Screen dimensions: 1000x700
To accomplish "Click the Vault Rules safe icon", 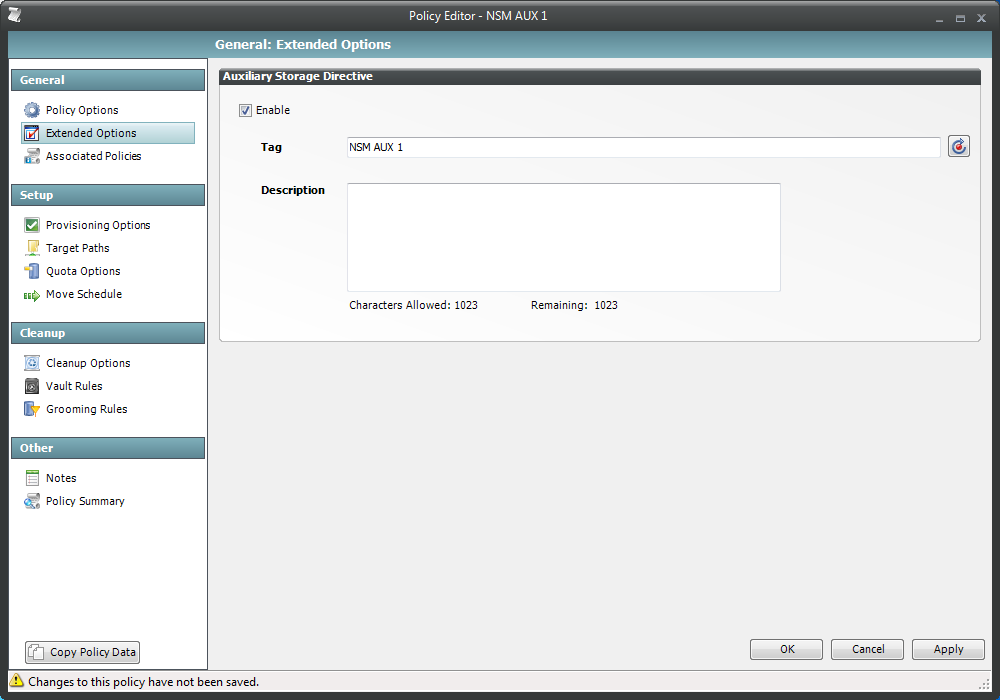I will click(32, 386).
